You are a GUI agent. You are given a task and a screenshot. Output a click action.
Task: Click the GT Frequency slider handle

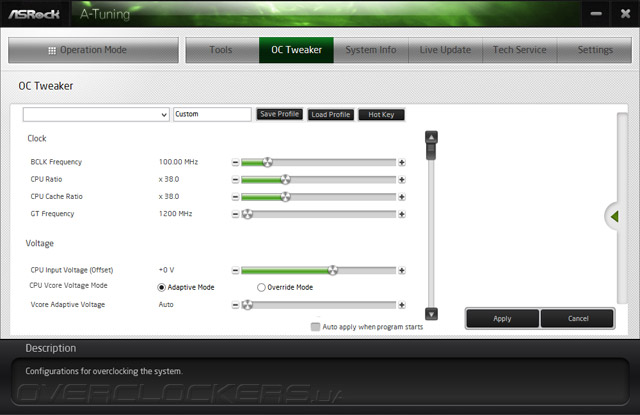(x=247, y=214)
